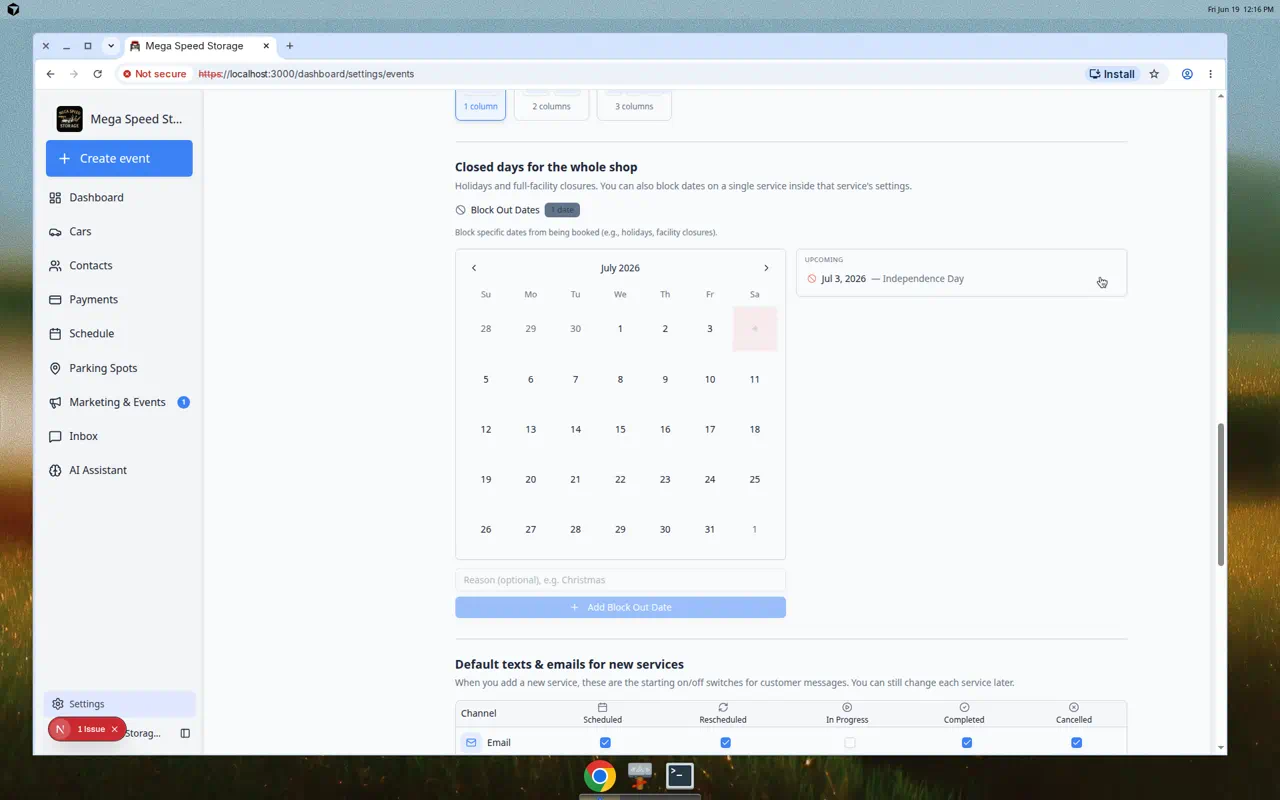Click Add Block Out Date button

click(620, 607)
